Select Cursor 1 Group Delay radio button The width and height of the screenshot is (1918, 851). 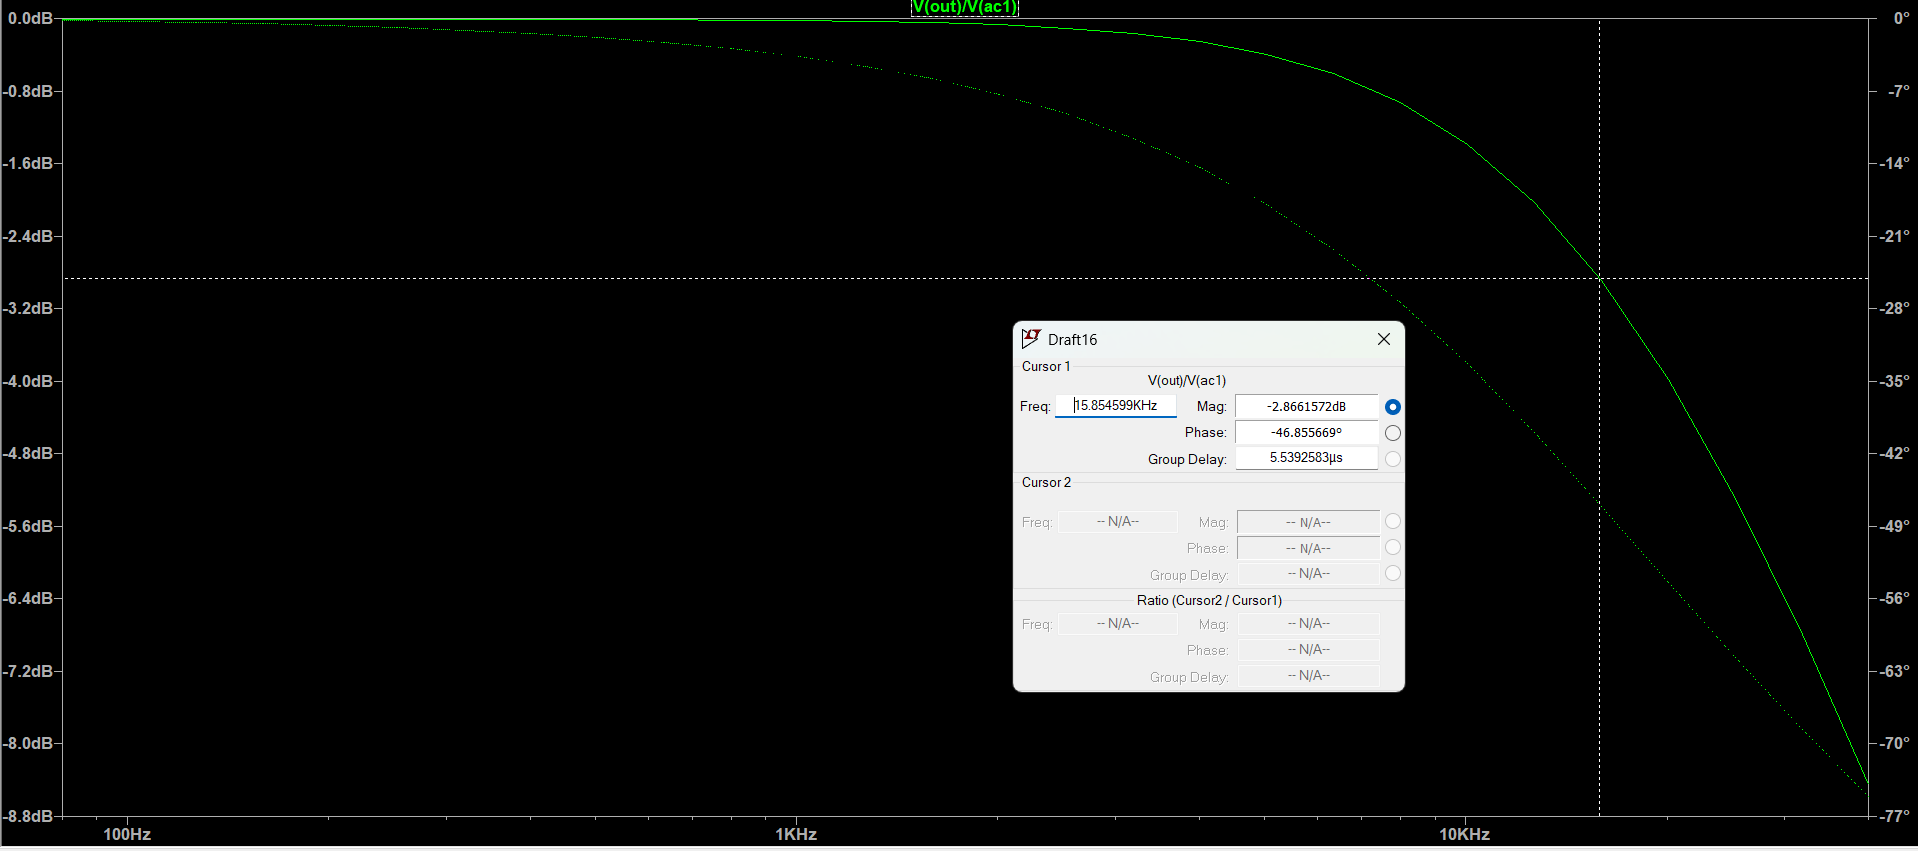(x=1392, y=459)
